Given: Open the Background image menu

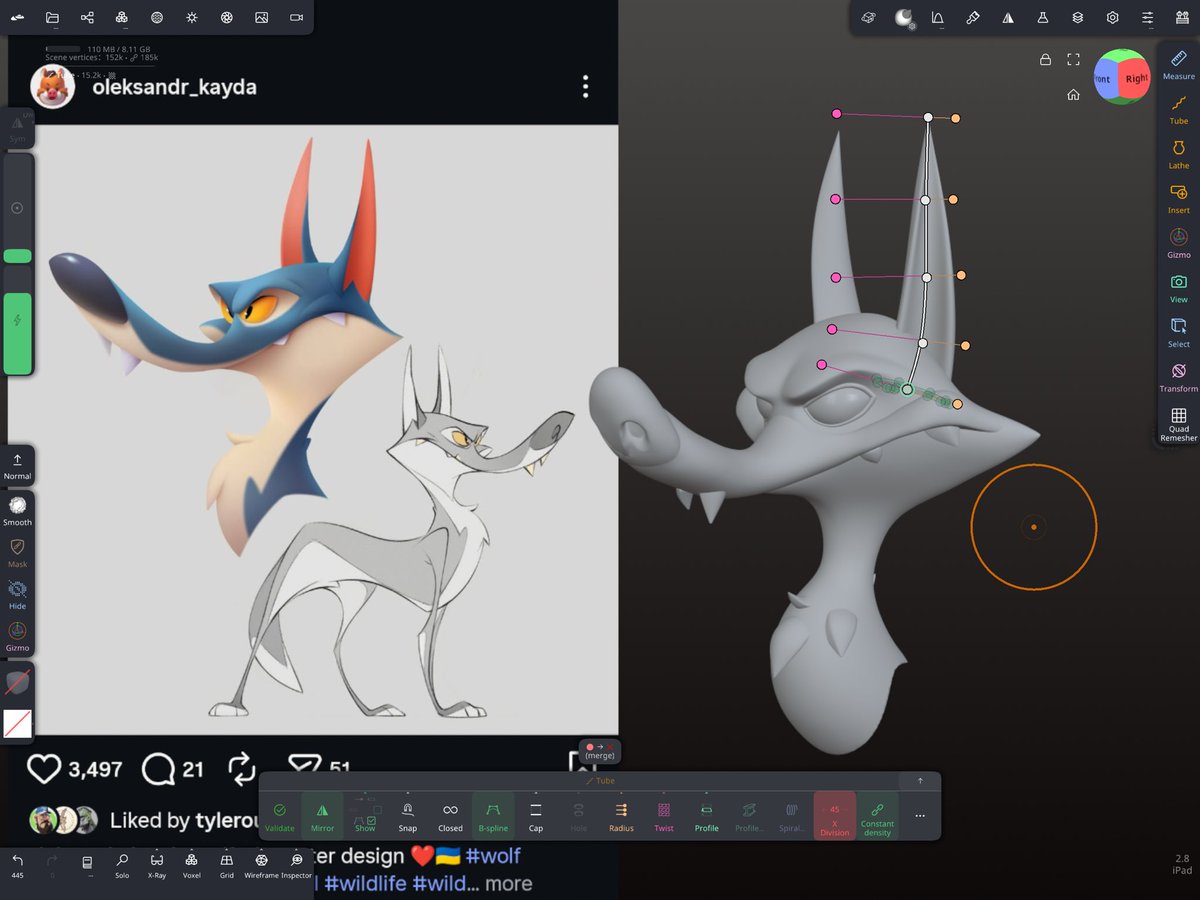Looking at the screenshot, I should (261, 18).
